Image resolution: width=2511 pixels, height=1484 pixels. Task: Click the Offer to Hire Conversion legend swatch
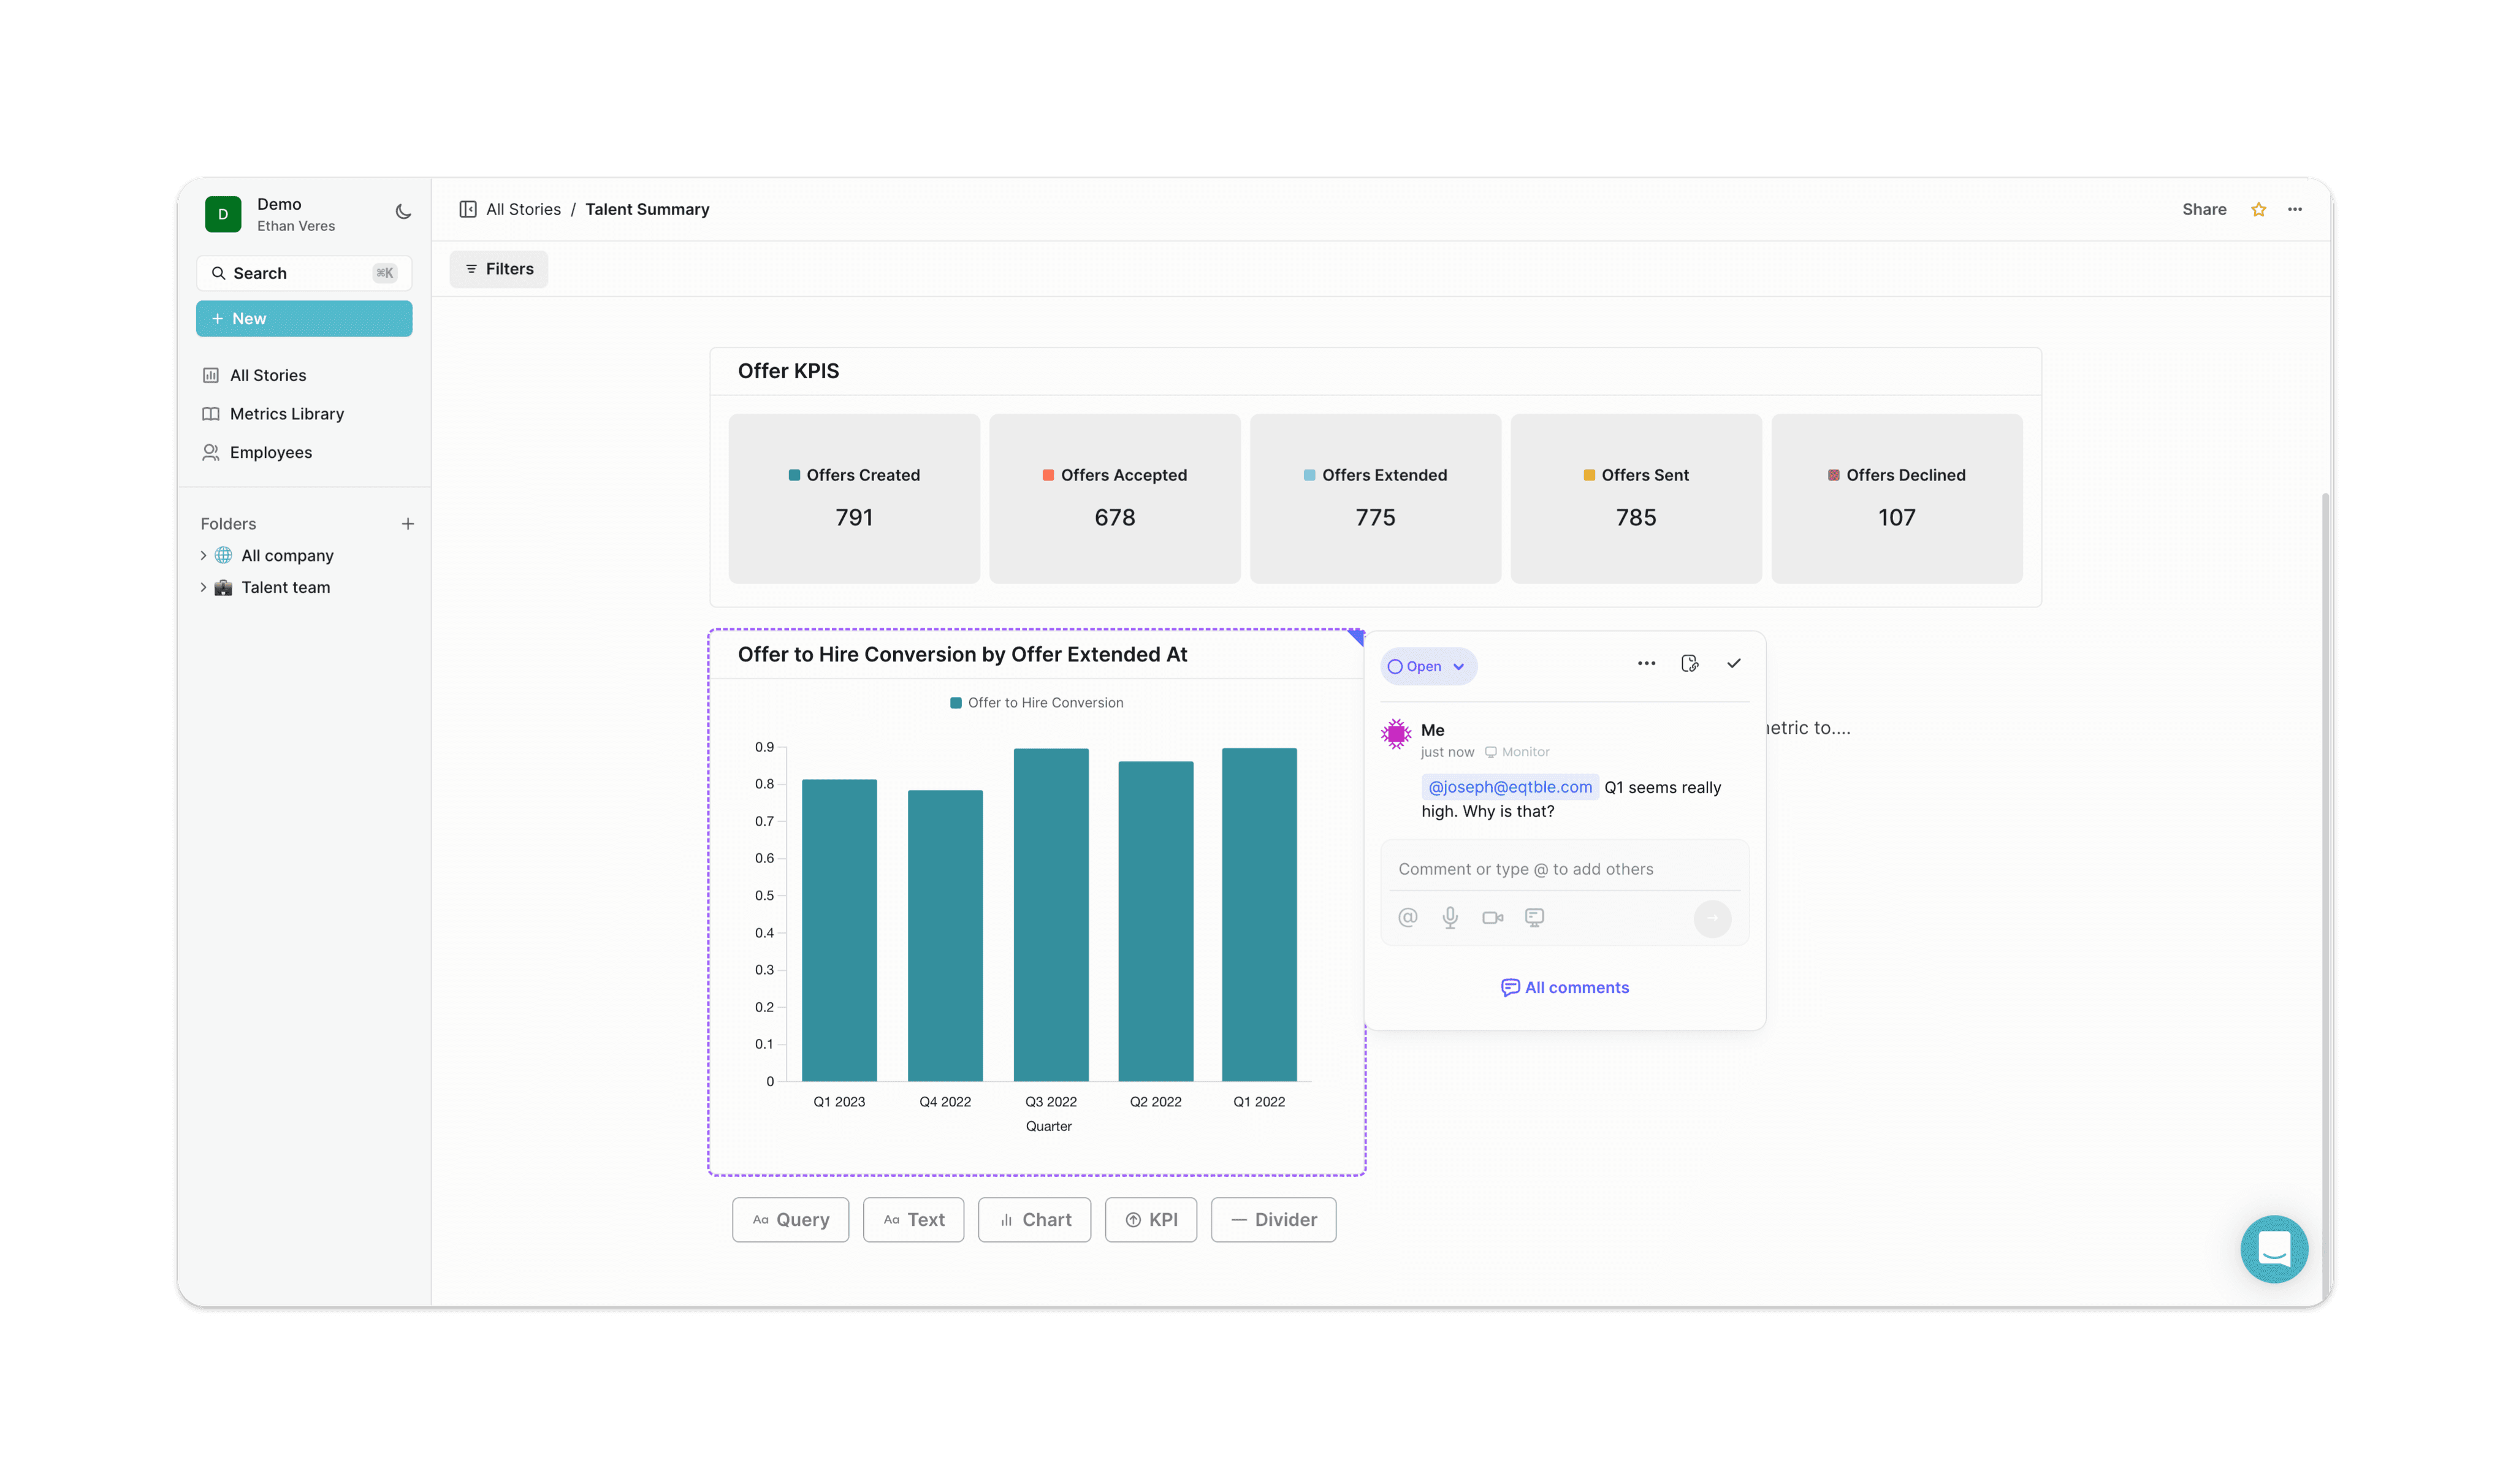pyautogui.click(x=956, y=703)
